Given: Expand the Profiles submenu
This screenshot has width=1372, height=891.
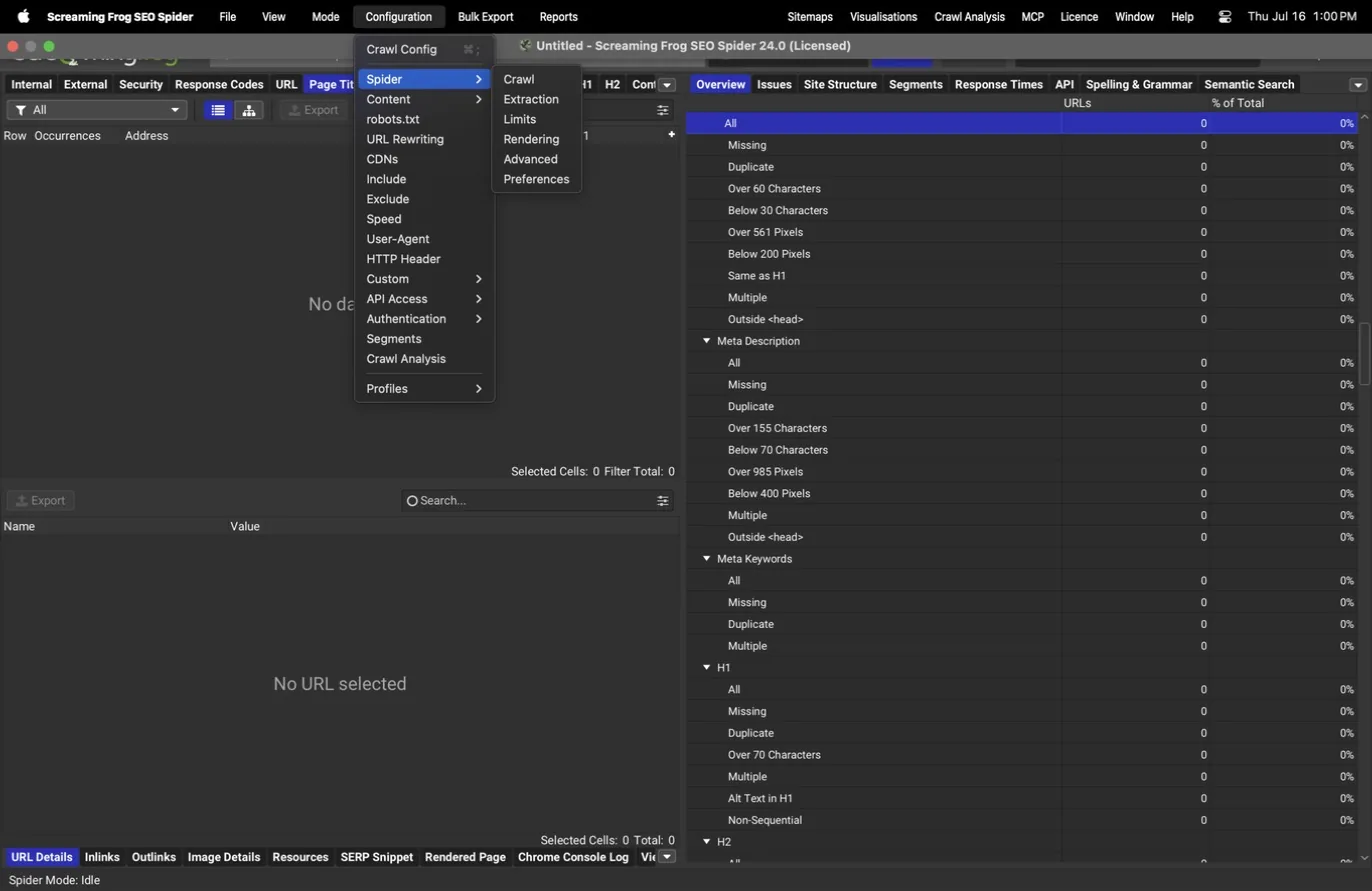Looking at the screenshot, I should (424, 389).
